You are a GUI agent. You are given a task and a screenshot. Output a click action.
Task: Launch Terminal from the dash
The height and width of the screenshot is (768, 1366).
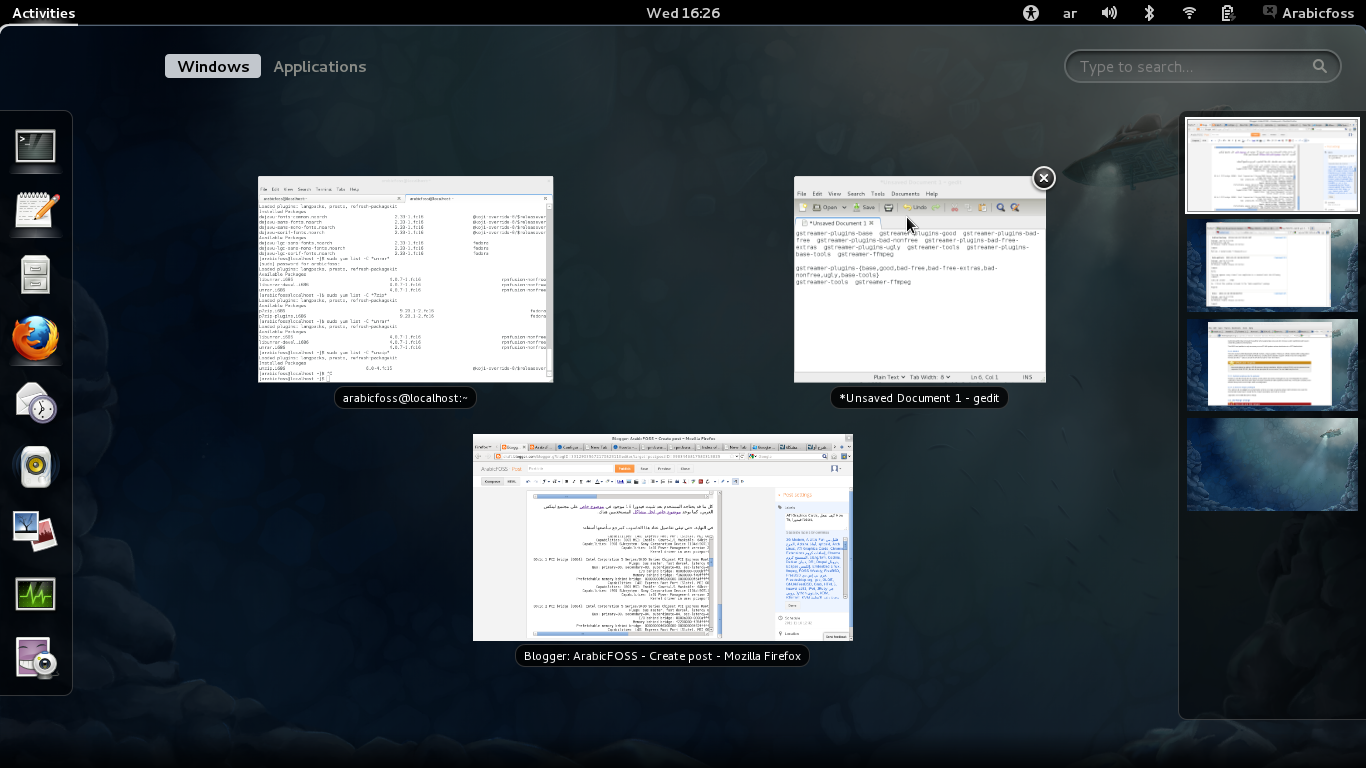[x=36, y=147]
